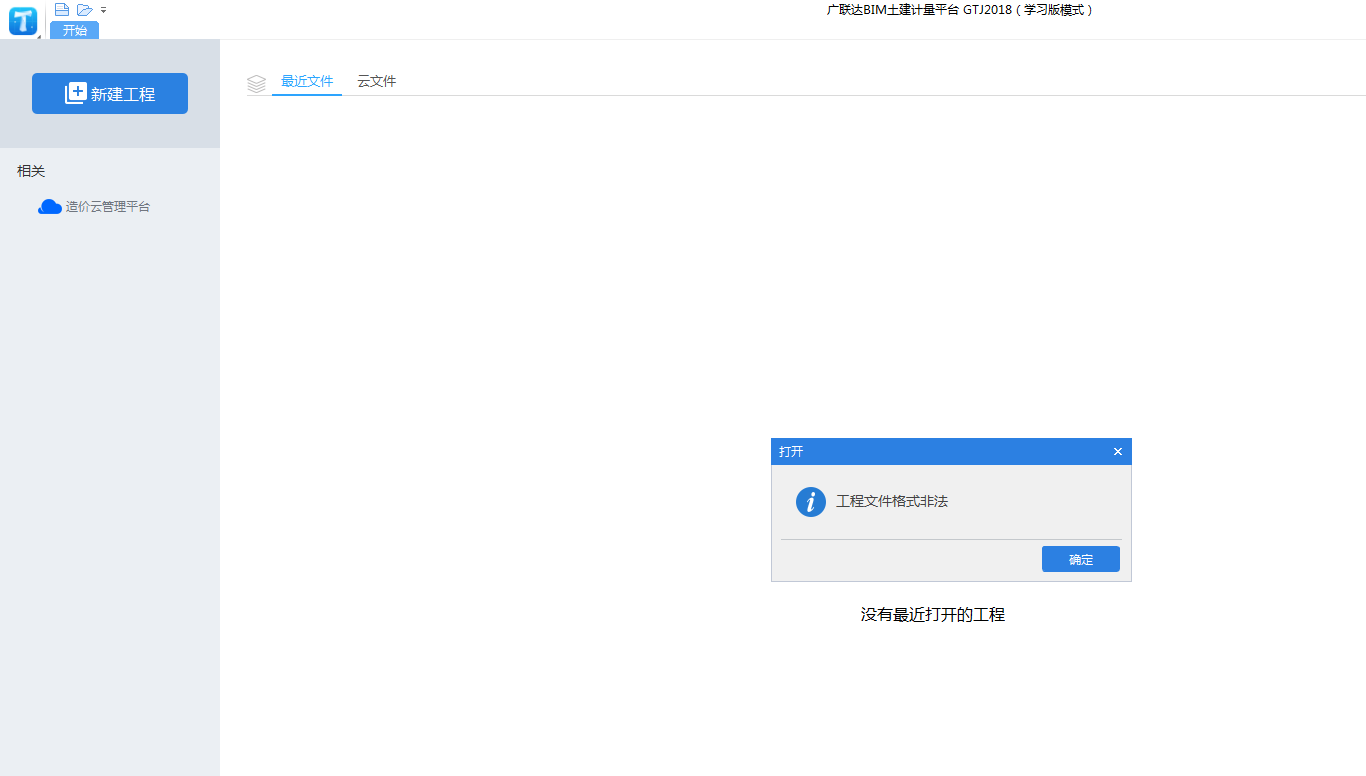The width and height of the screenshot is (1366, 776).
Task: Click the new document icon in quick access
Action: click(62, 9)
